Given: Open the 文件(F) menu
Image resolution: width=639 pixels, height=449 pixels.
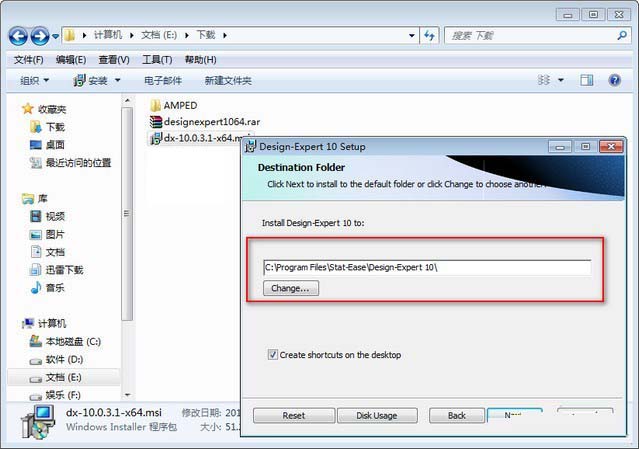Looking at the screenshot, I should (x=29, y=60).
